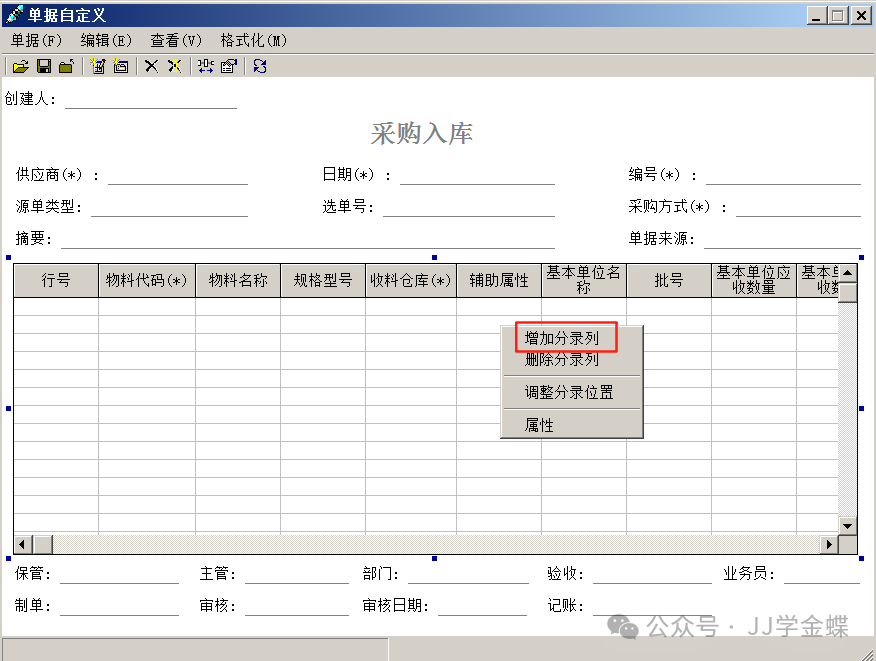Image resolution: width=876 pixels, height=661 pixels.
Task: Open the 格式化(M) menu
Action: [253, 40]
